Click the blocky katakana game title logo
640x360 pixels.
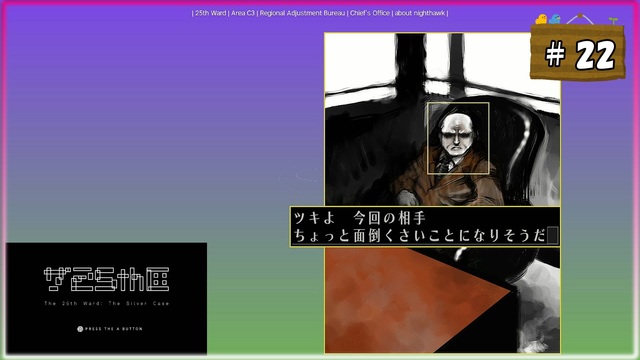coord(107,279)
